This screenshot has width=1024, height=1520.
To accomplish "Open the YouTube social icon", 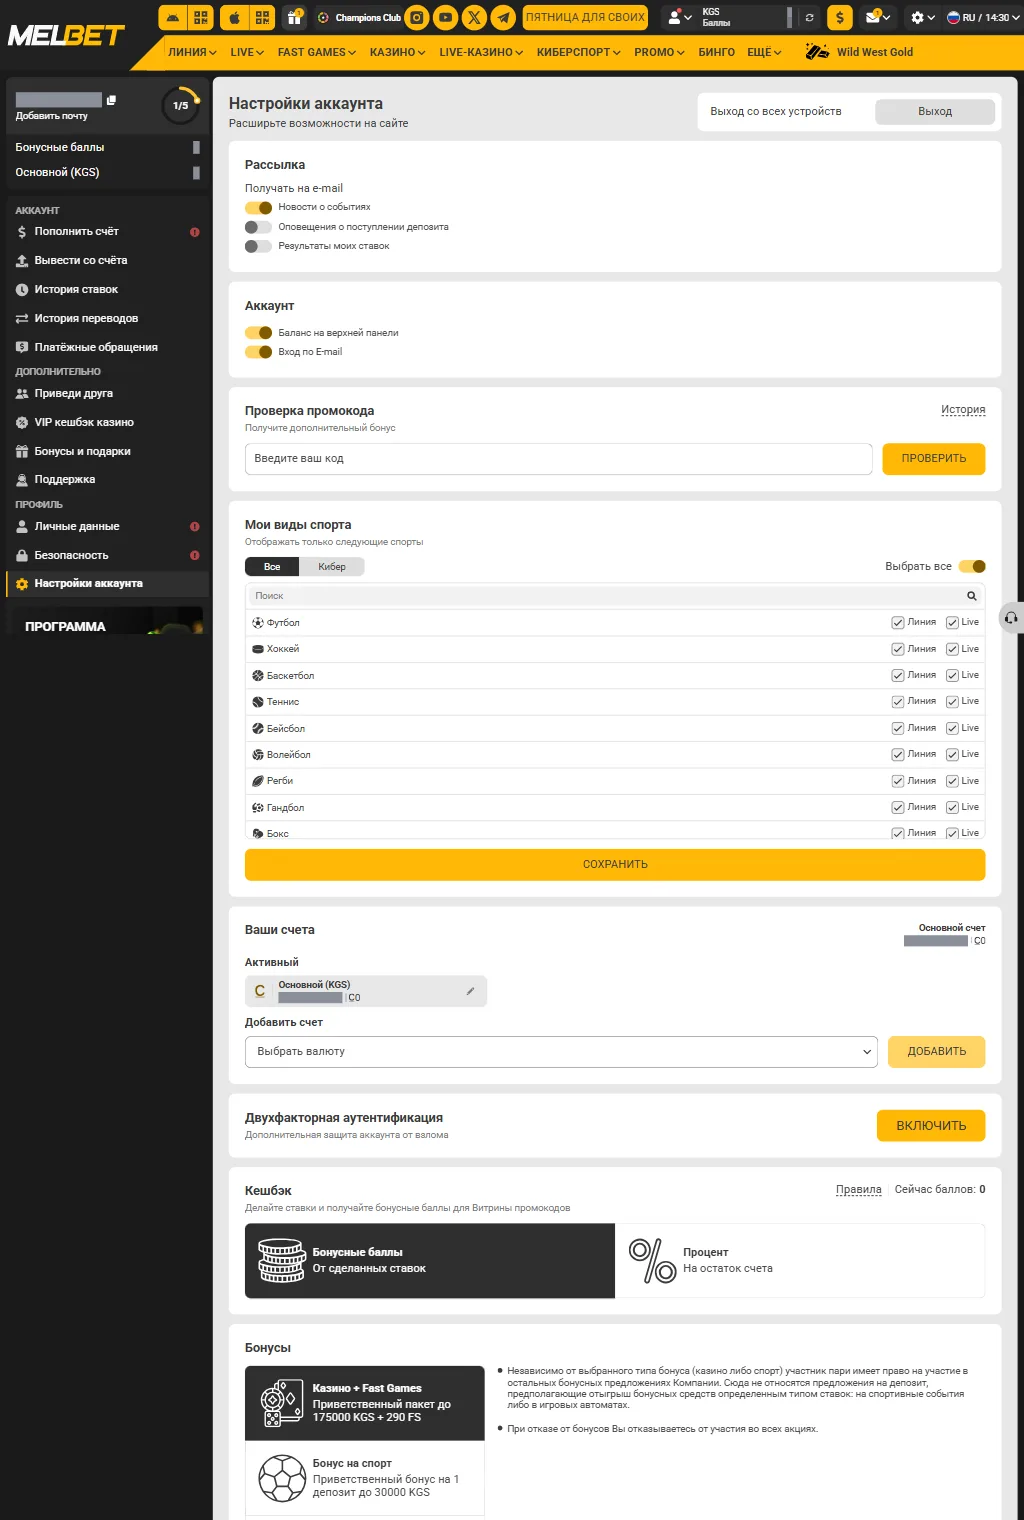I will coord(446,17).
